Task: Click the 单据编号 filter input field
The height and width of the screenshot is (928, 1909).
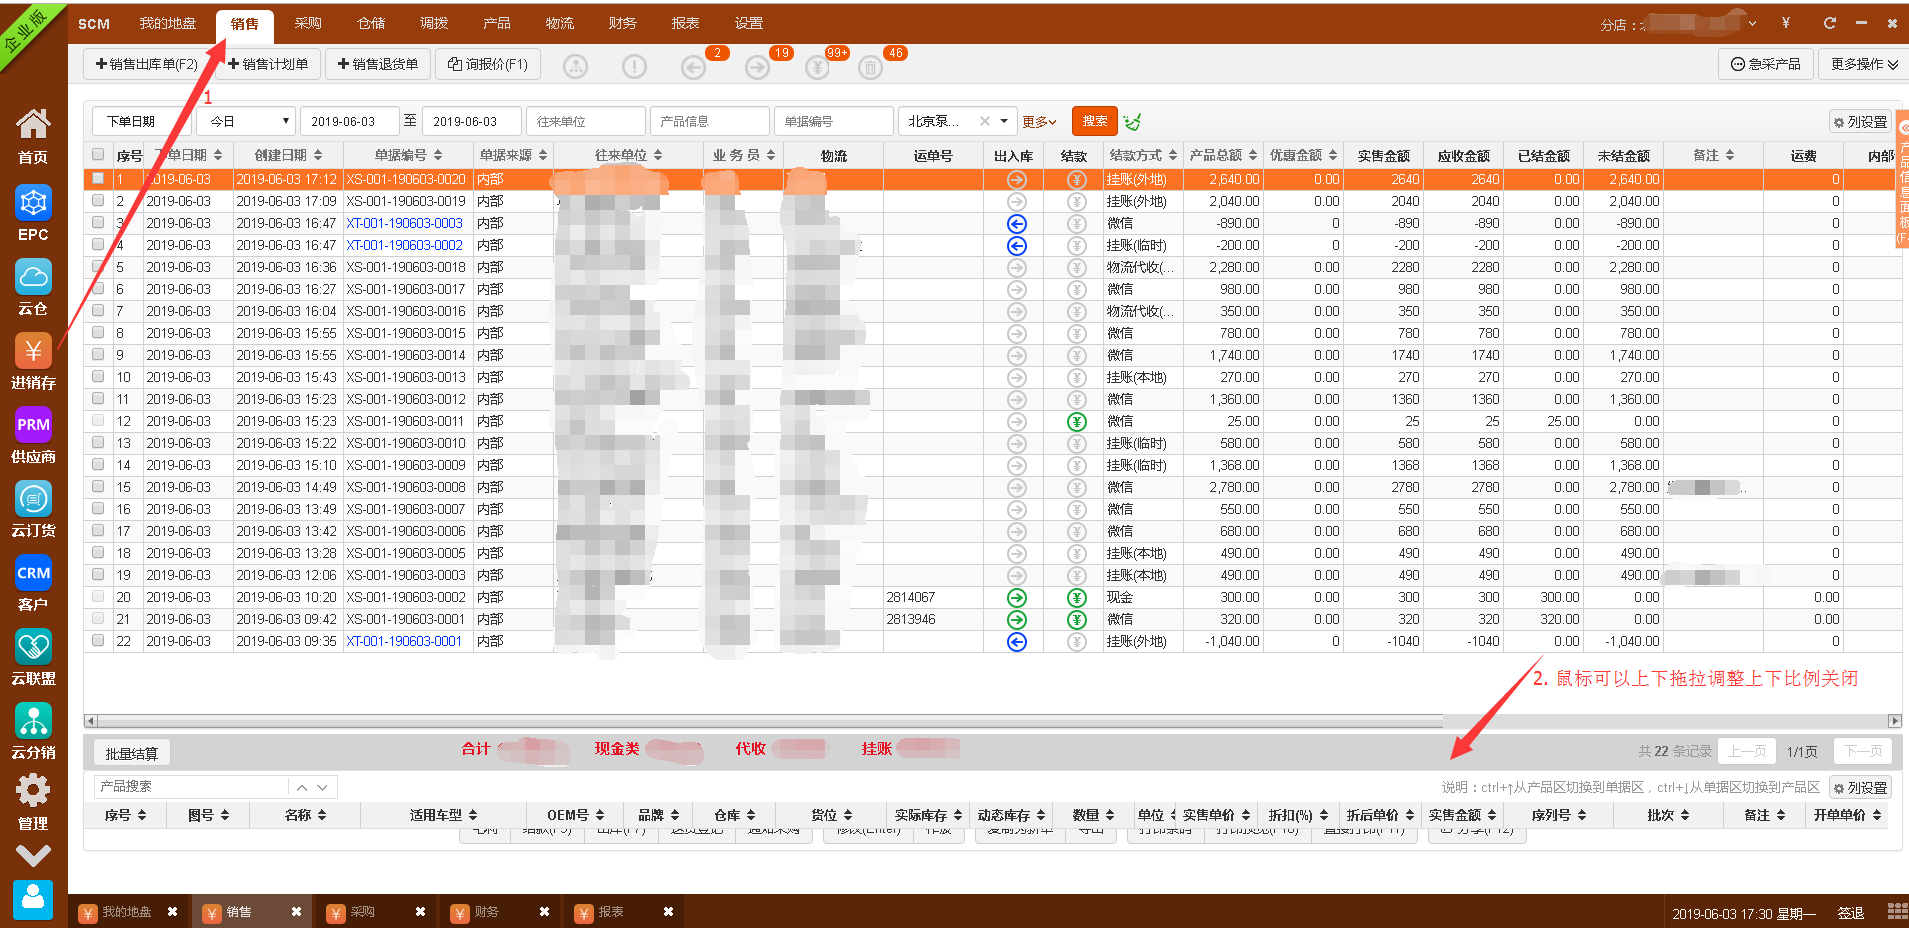Action: pyautogui.click(x=833, y=121)
